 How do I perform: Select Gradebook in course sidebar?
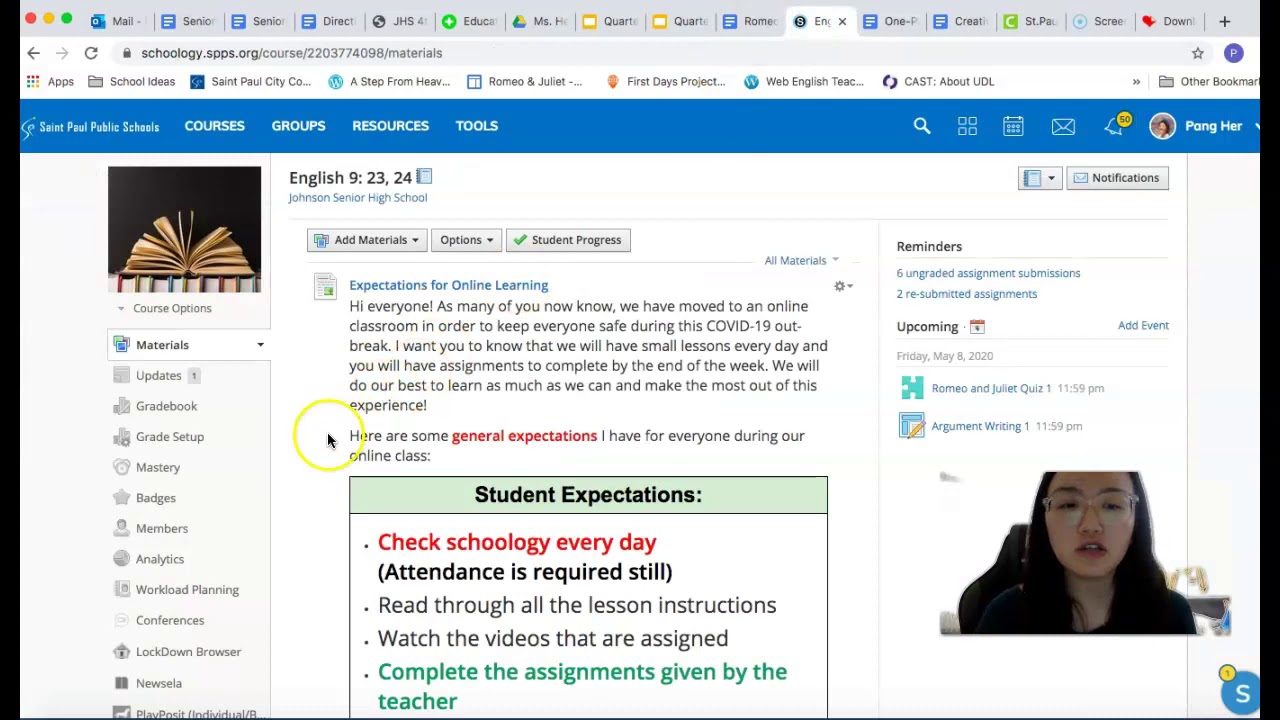click(166, 406)
